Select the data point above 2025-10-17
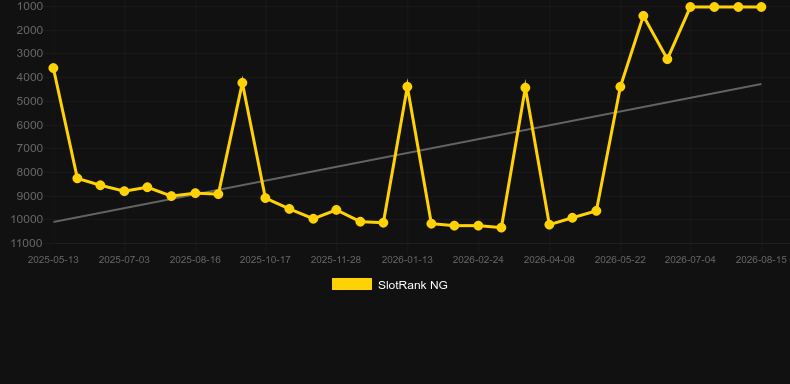The height and width of the screenshot is (384, 790). coord(266,198)
